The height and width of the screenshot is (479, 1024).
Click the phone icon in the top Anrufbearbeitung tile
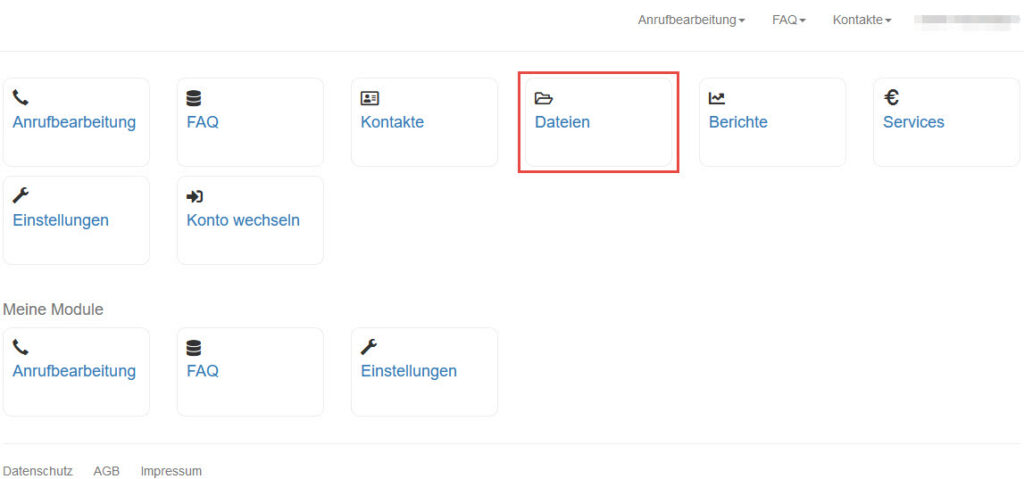click(x=20, y=98)
